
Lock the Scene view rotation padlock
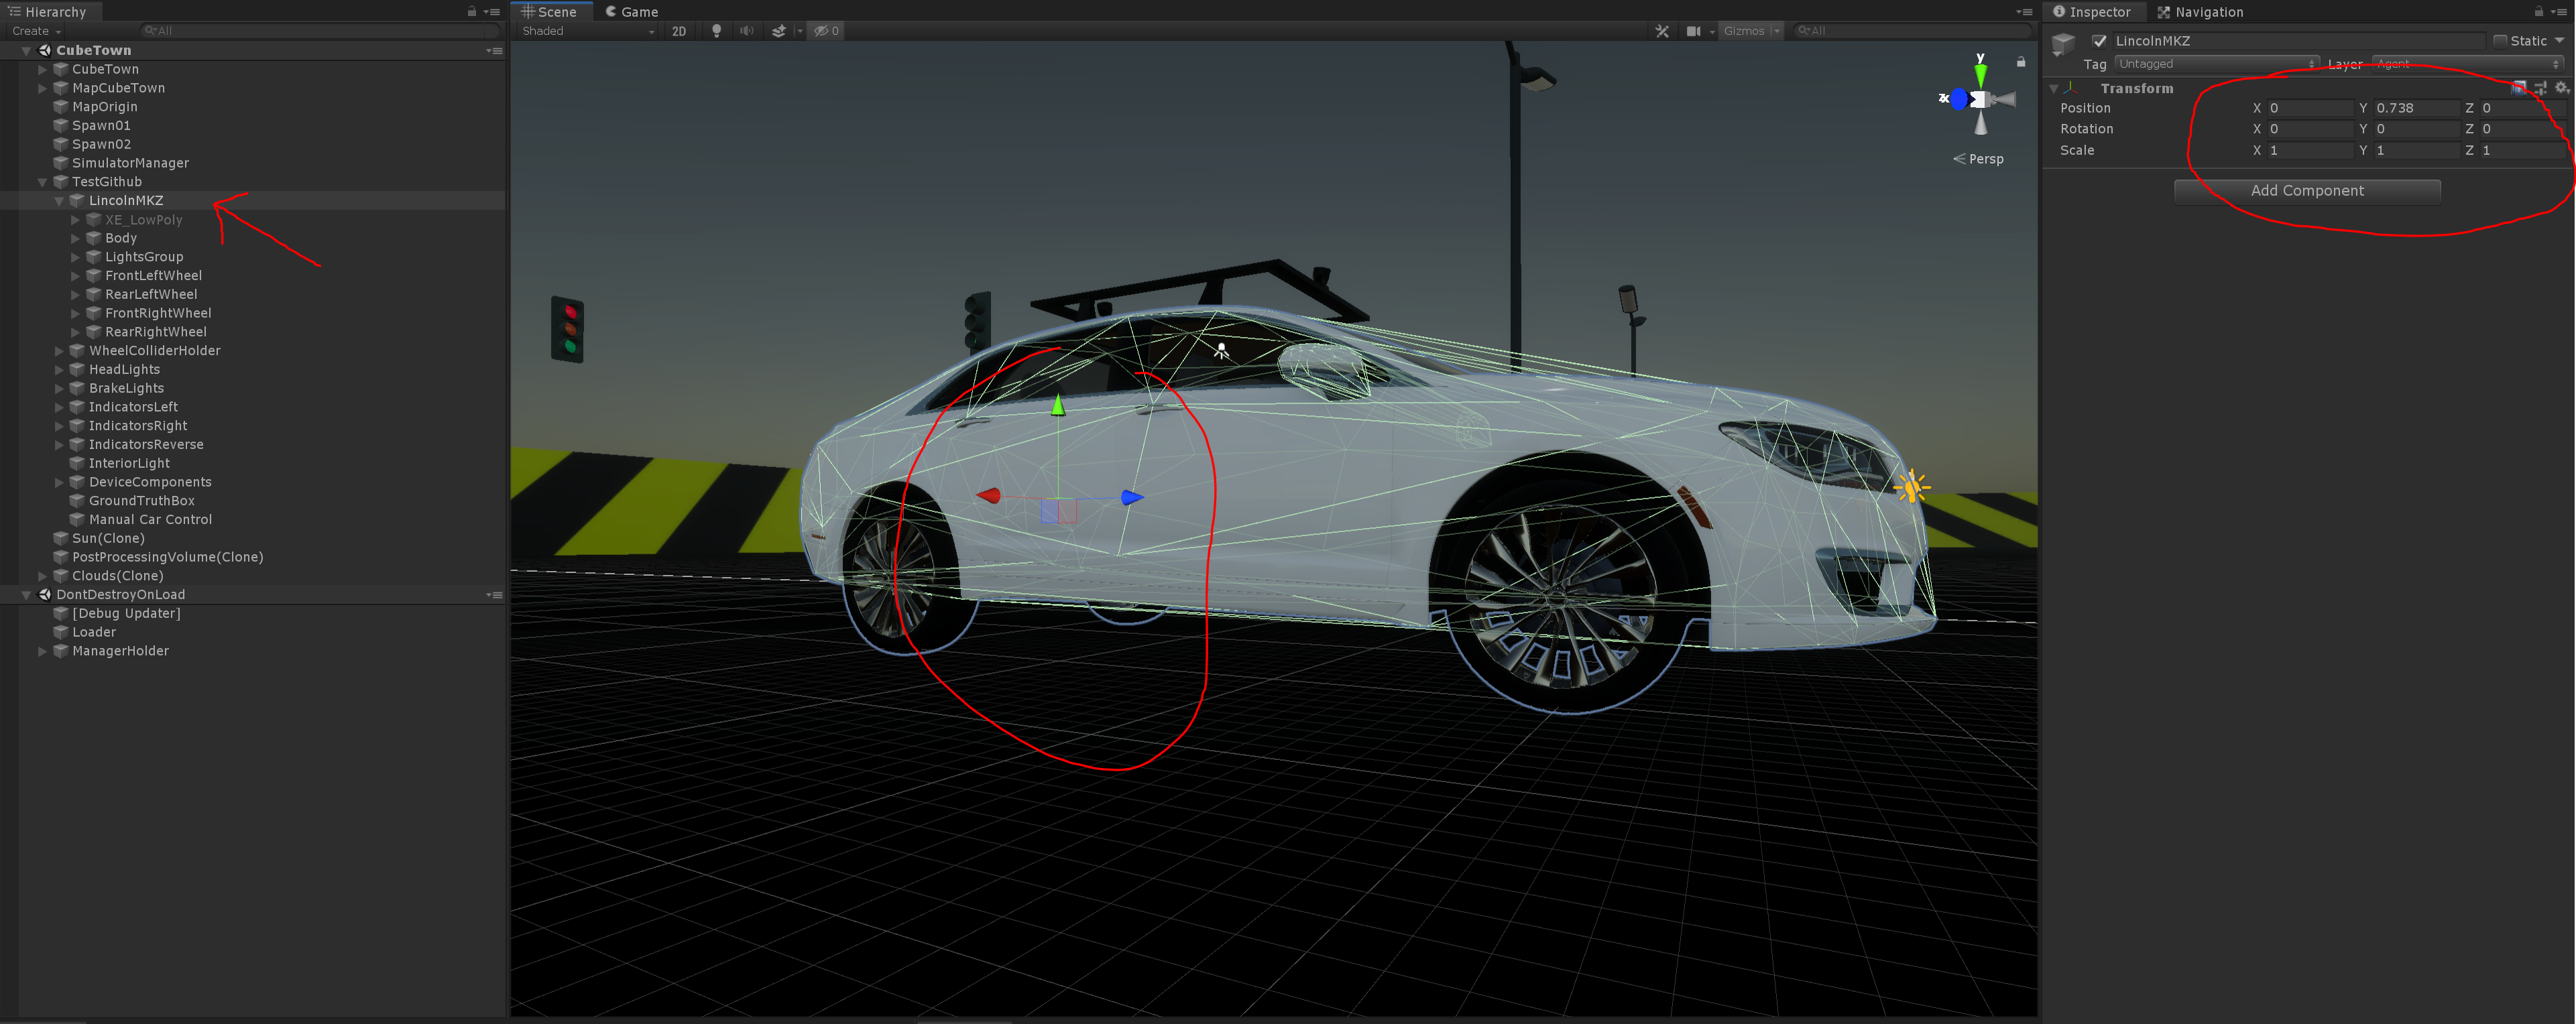coord(2021,62)
